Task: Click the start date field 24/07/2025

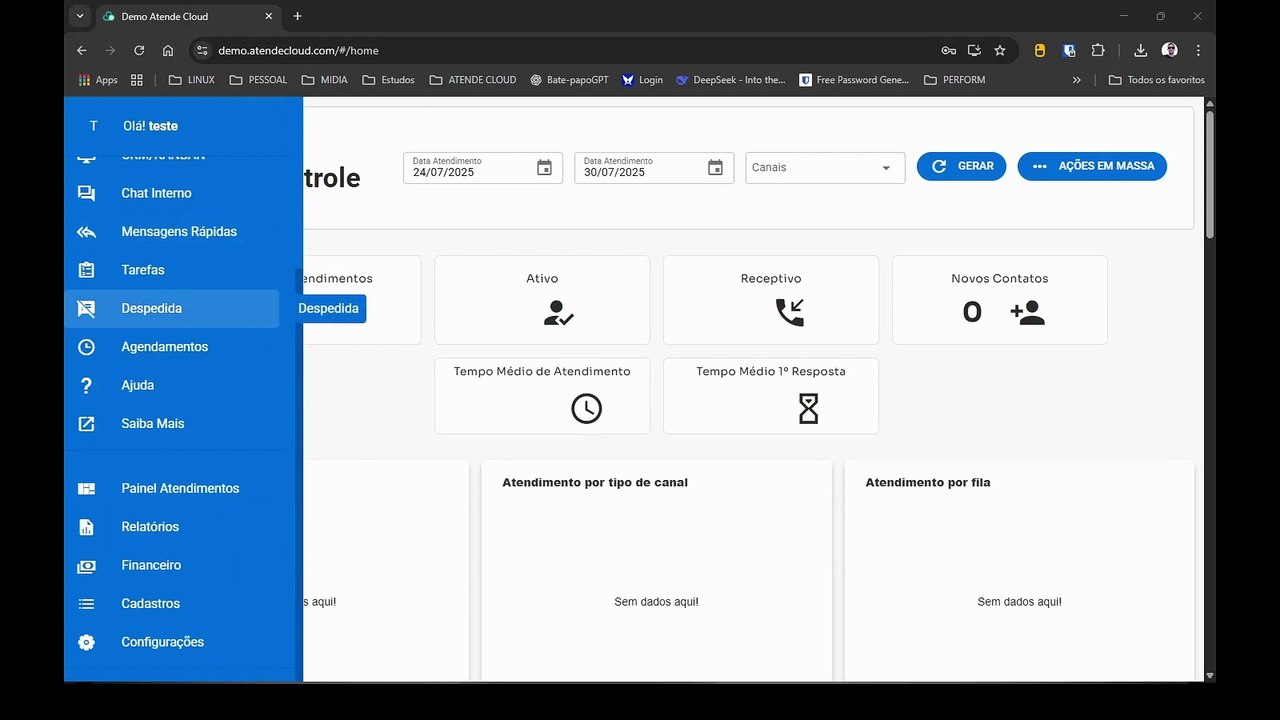Action: coord(483,168)
